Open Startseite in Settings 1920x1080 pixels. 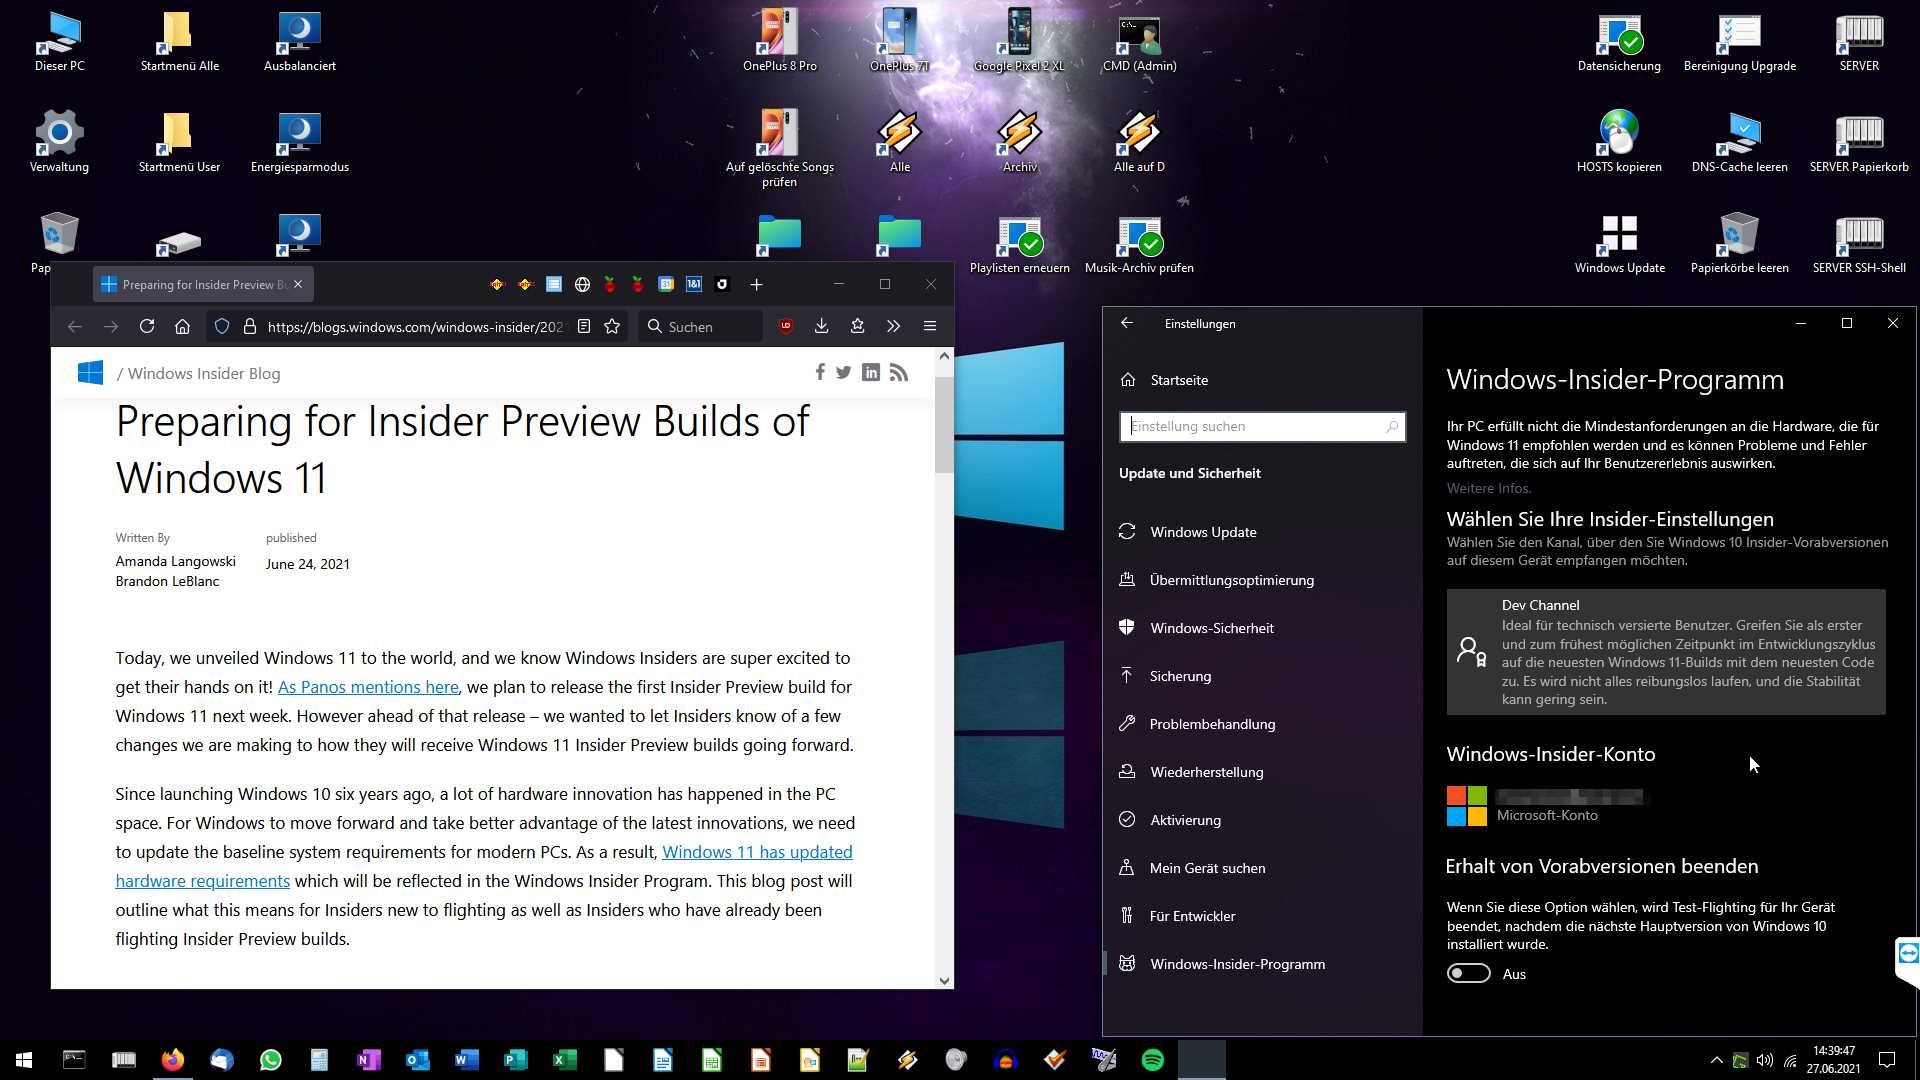point(1262,380)
